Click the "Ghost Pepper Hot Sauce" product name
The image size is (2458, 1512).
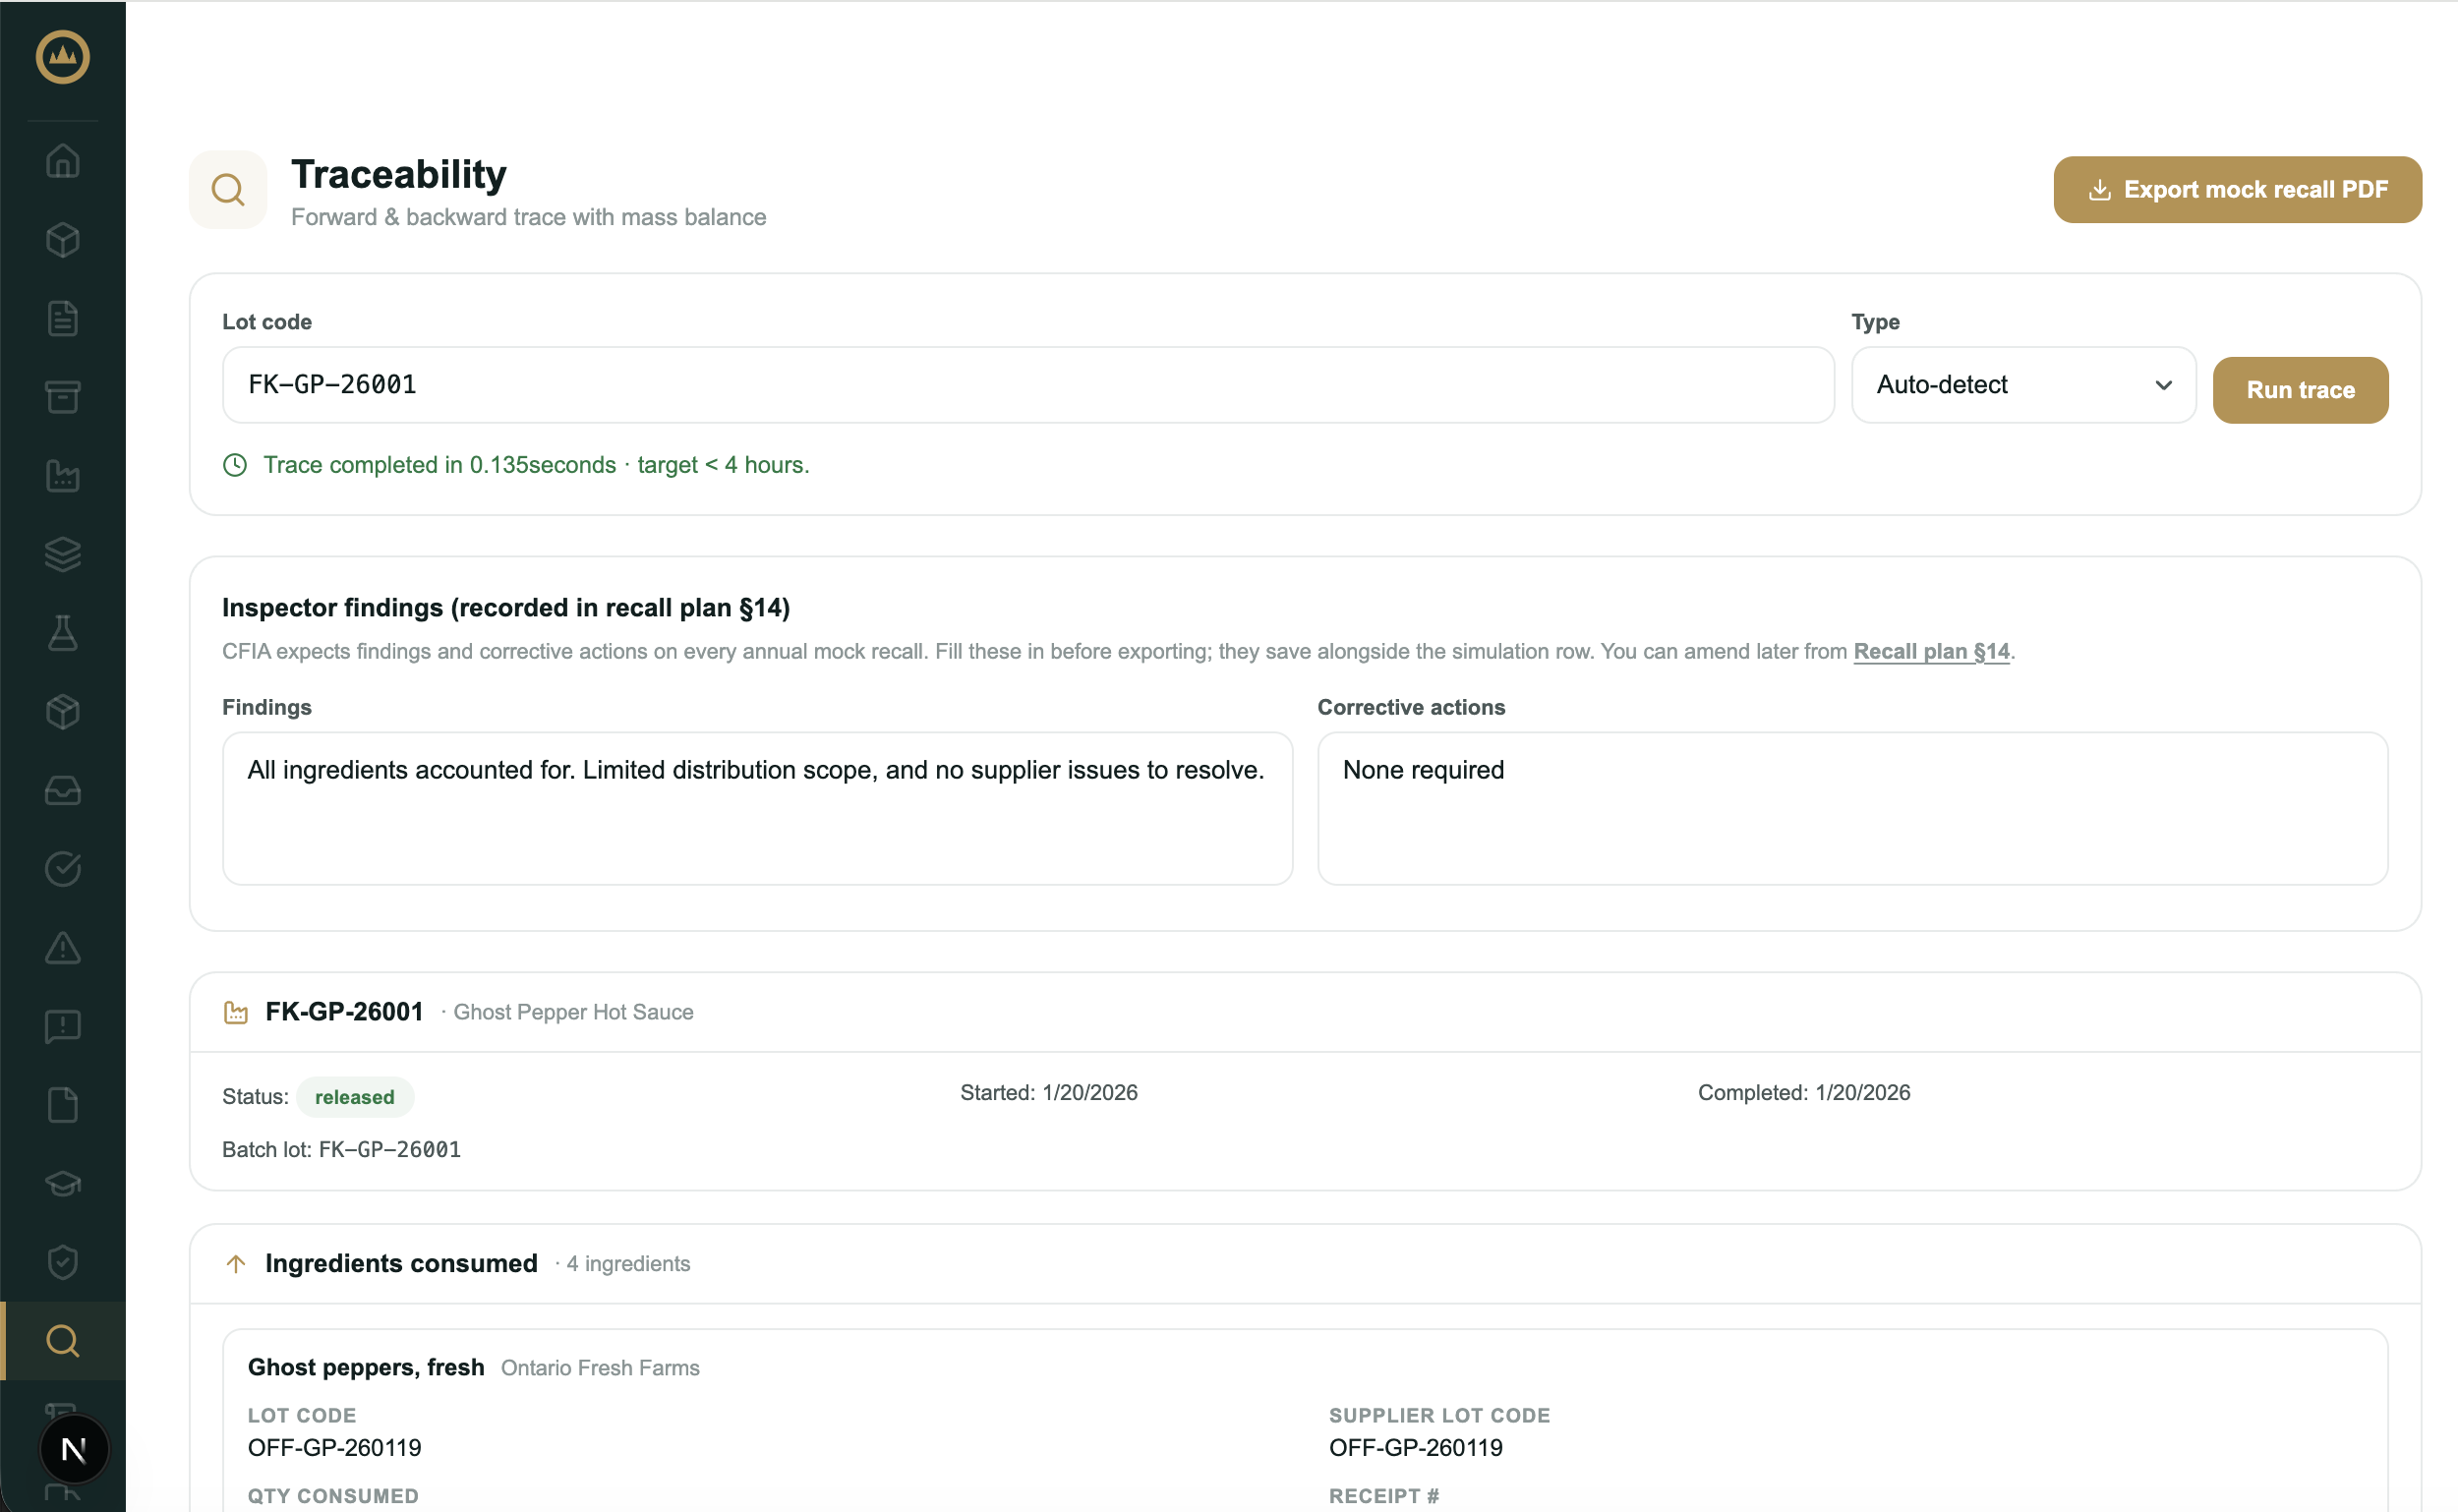pyautogui.click(x=574, y=1012)
